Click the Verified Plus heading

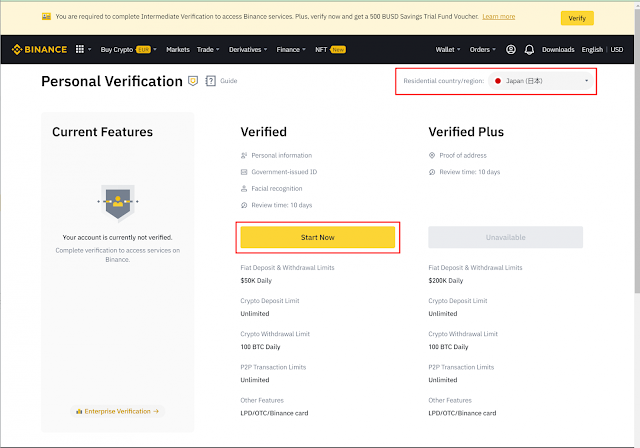(466, 132)
